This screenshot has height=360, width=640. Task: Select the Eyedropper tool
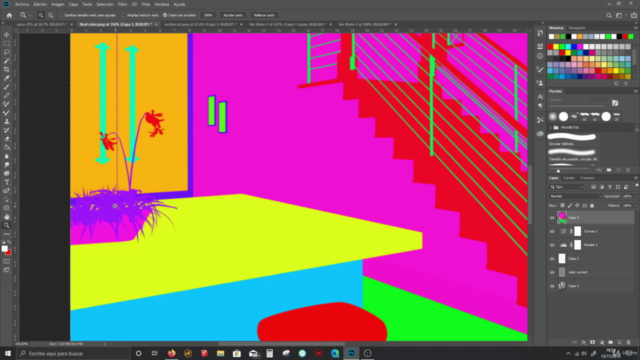click(7, 78)
